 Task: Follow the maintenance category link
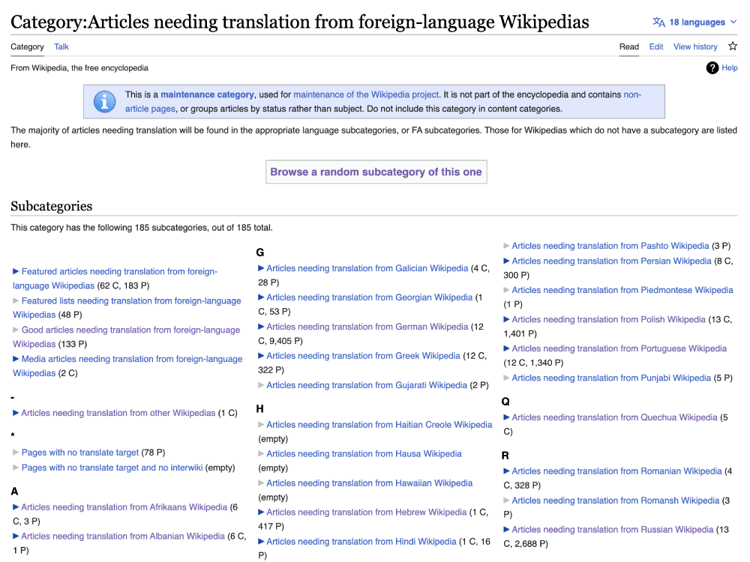click(x=207, y=95)
